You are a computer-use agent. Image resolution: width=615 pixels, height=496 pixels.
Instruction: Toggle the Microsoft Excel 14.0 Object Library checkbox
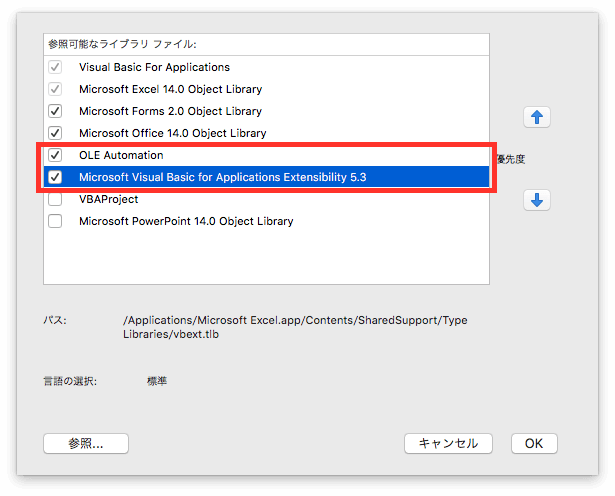pyautogui.click(x=55, y=89)
